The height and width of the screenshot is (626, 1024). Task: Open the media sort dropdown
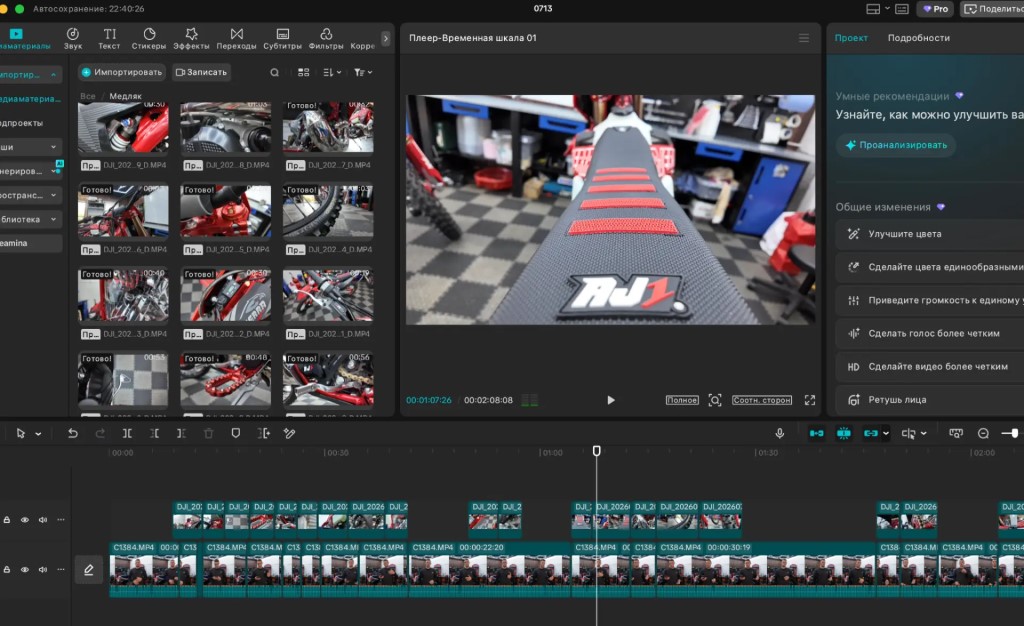332,72
